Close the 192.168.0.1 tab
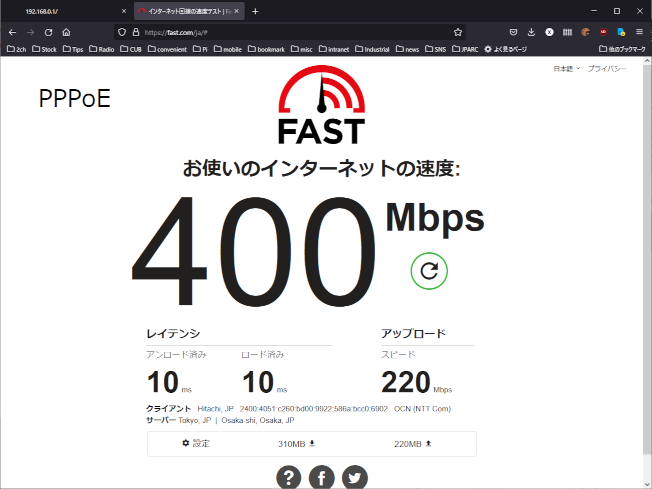The image size is (652, 489). coord(123,11)
